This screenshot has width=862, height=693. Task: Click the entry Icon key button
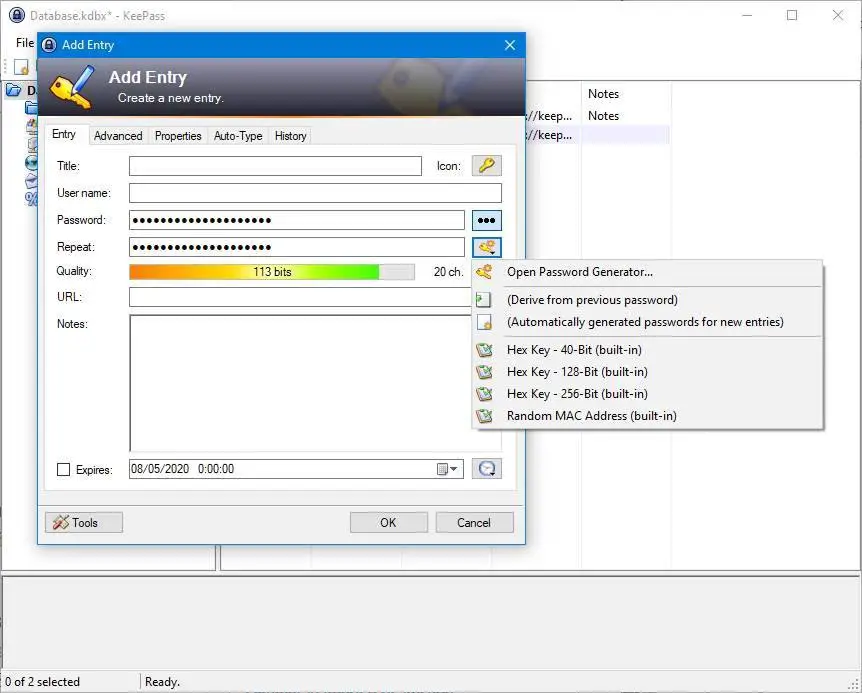tap(487, 165)
